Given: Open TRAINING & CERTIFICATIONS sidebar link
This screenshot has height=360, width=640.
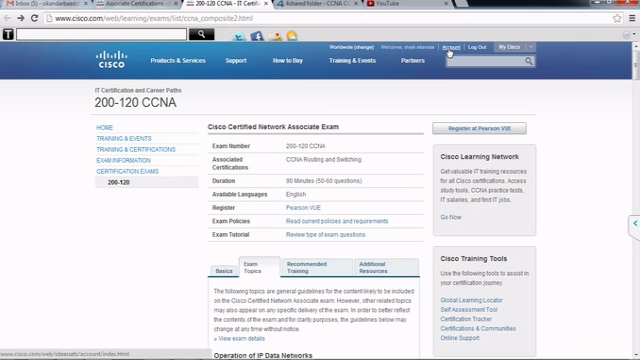Looking at the screenshot, I should tap(136, 150).
